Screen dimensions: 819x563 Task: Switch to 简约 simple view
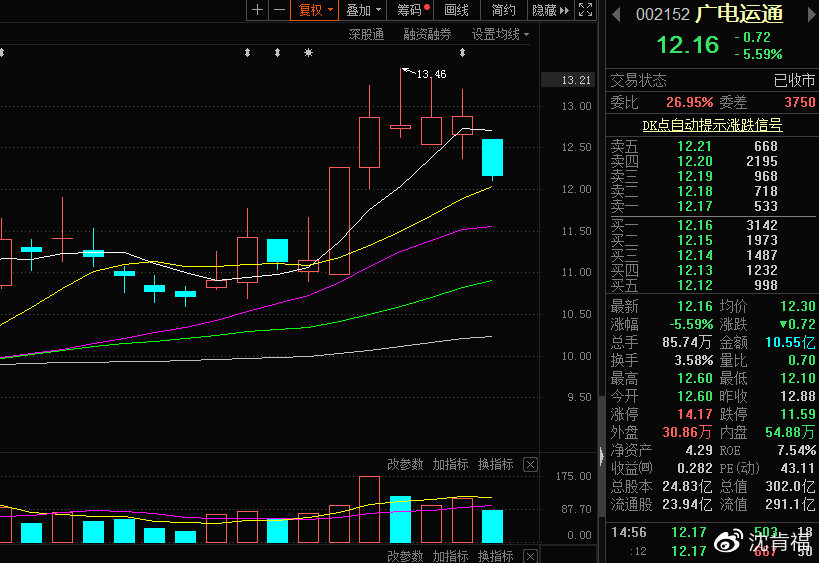pos(503,10)
